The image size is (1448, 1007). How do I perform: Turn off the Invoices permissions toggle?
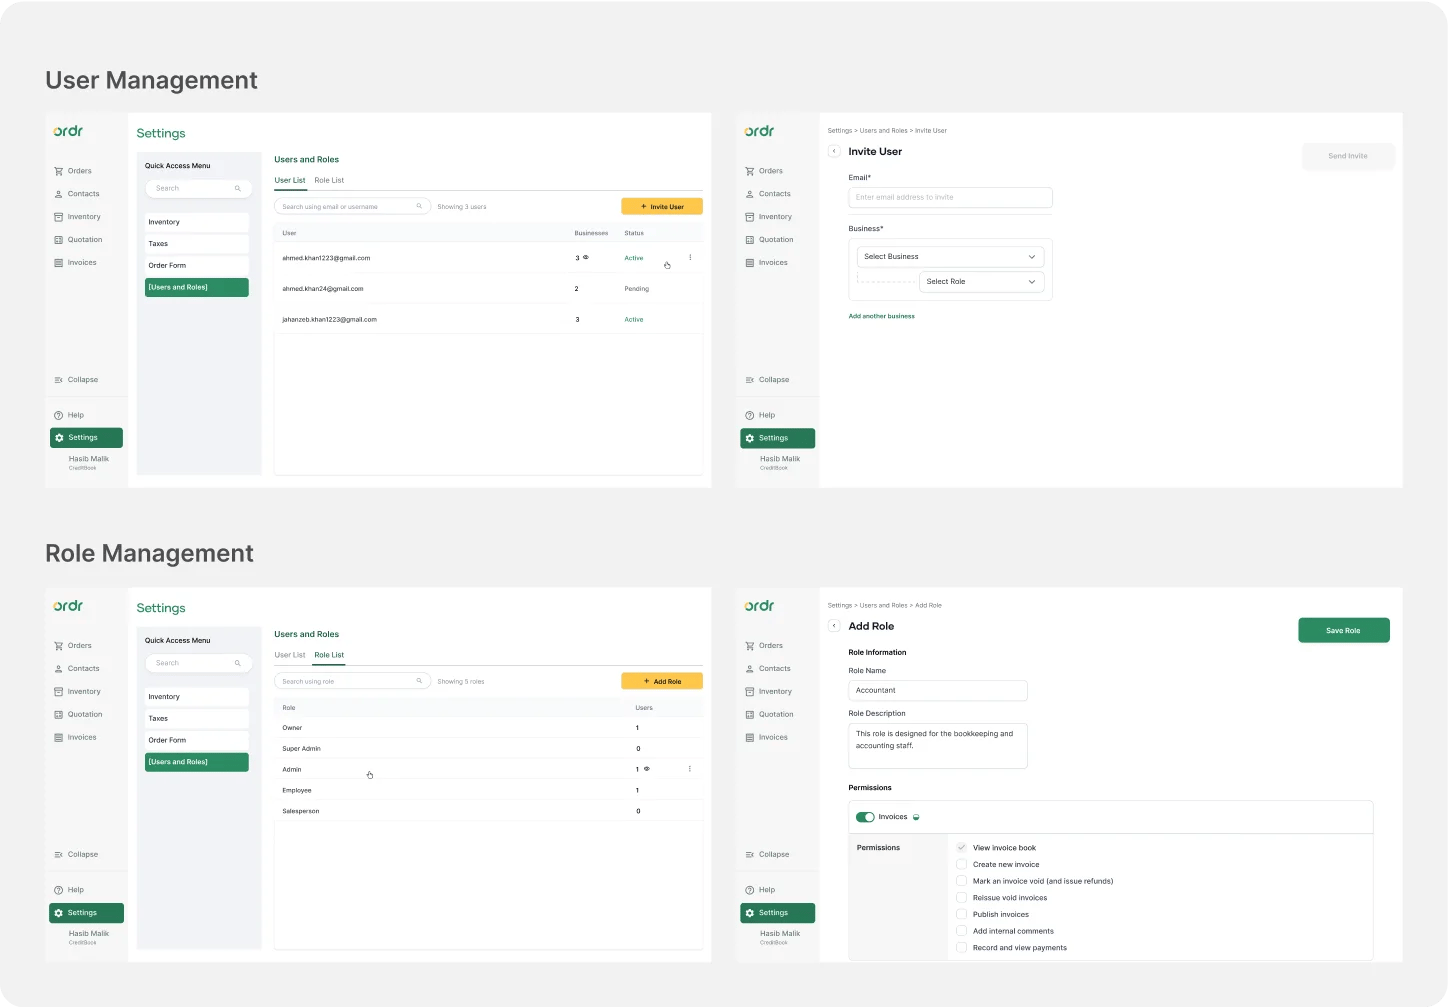coord(865,817)
